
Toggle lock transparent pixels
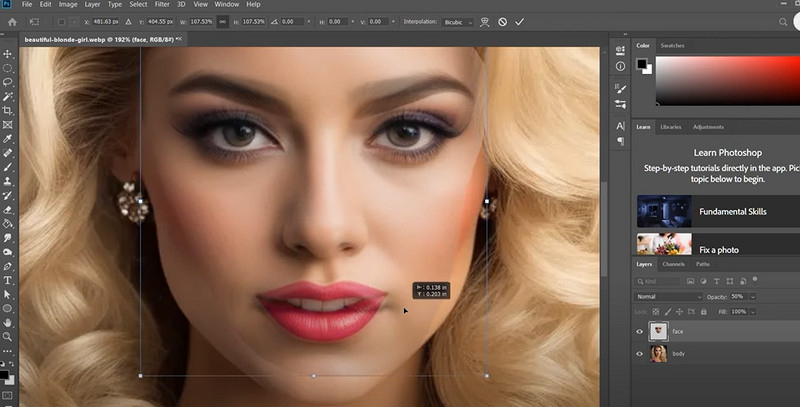(x=656, y=312)
